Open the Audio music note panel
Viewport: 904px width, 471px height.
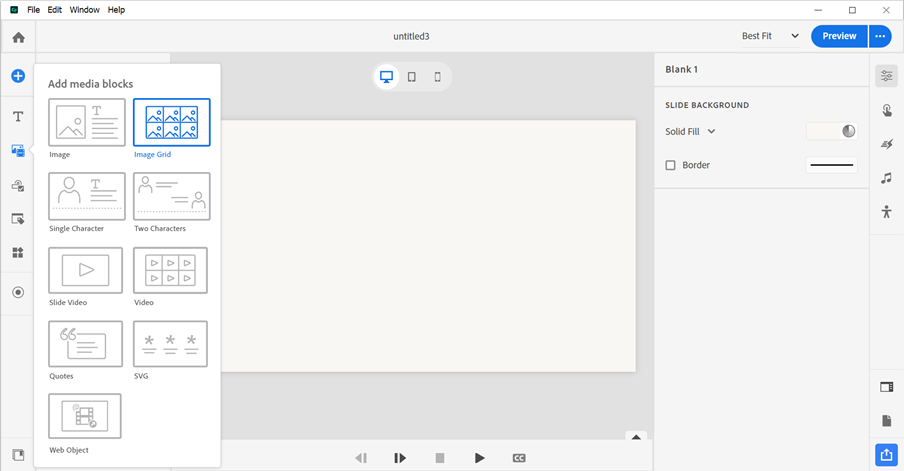pos(886,178)
